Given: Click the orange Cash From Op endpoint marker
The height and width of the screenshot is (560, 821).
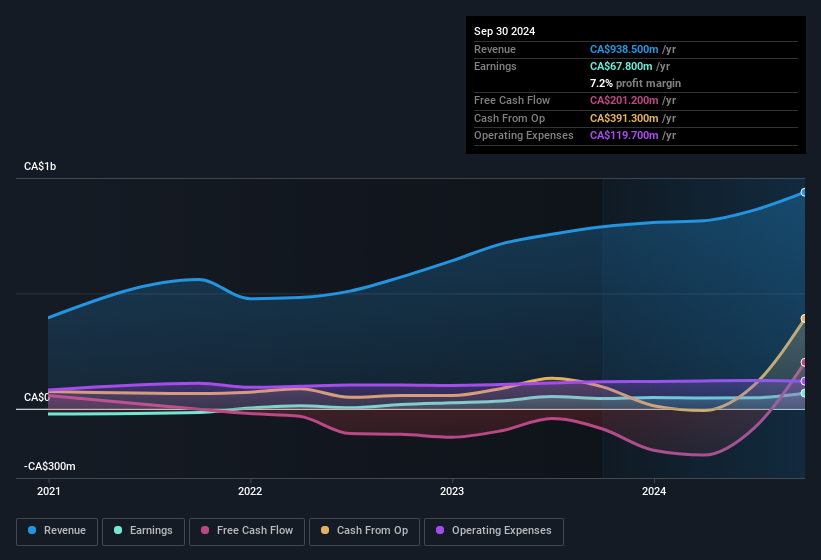Looking at the screenshot, I should [x=804, y=319].
